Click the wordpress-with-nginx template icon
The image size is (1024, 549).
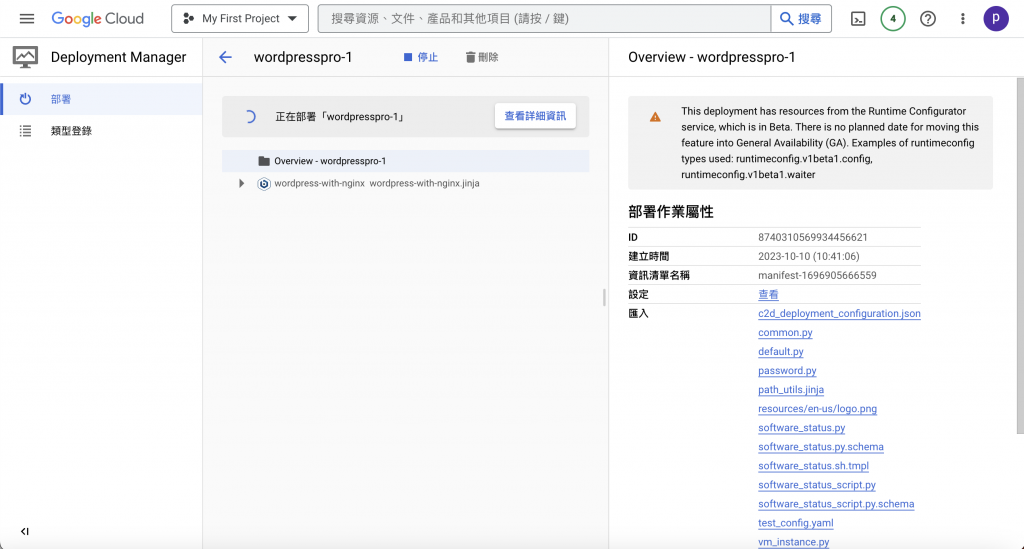coord(264,183)
